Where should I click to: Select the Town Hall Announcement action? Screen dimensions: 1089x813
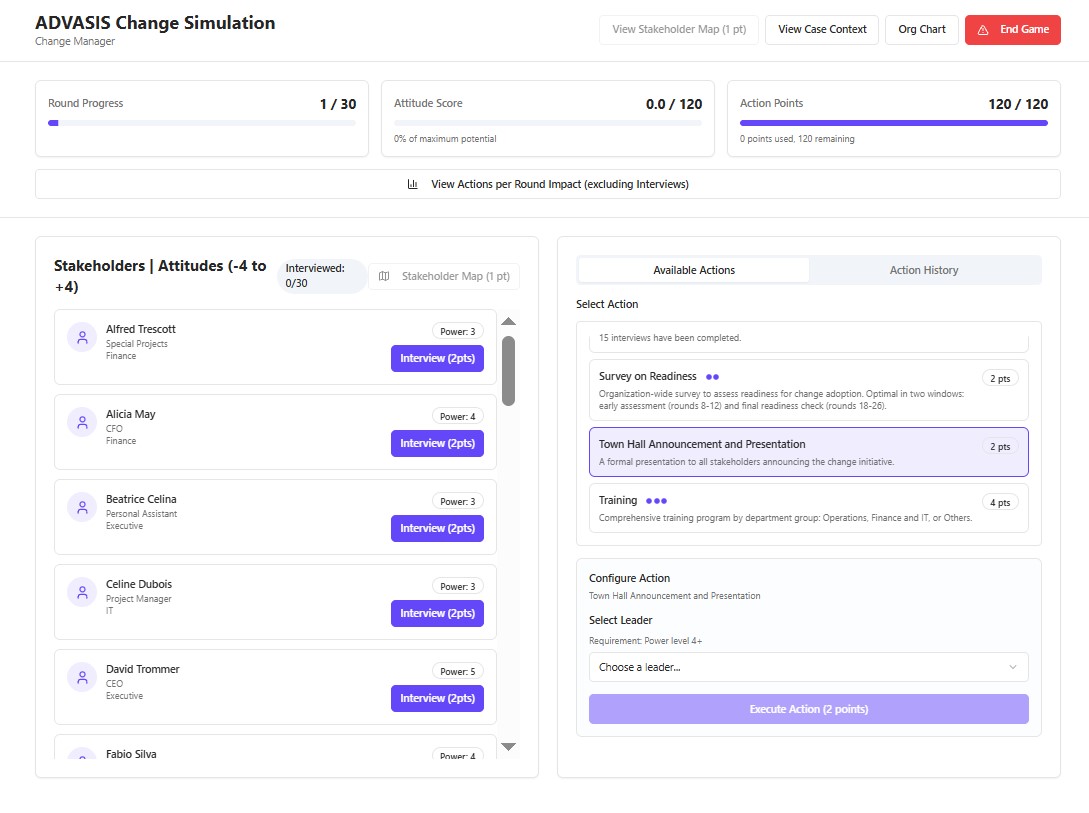[x=808, y=452]
